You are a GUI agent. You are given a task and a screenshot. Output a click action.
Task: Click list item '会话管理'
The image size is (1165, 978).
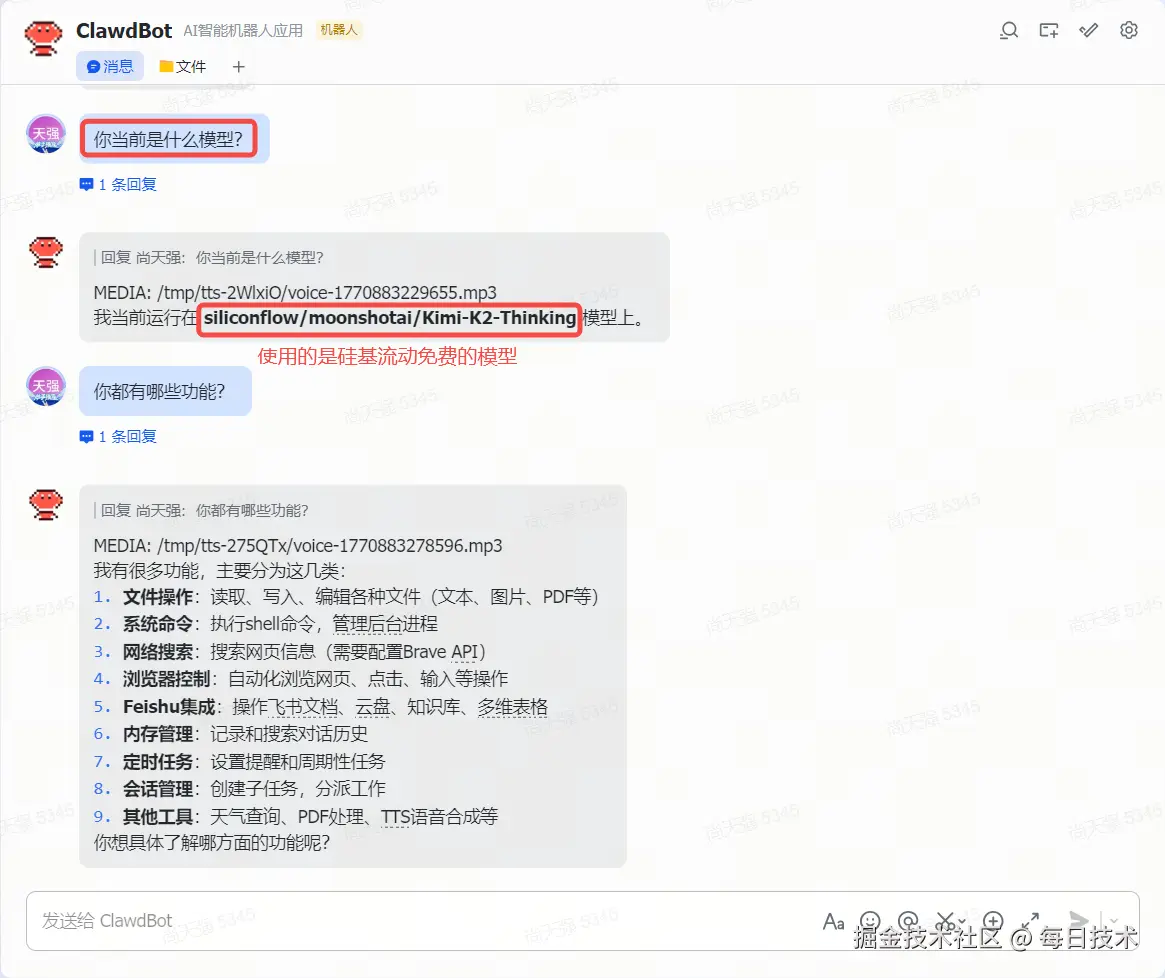click(158, 788)
